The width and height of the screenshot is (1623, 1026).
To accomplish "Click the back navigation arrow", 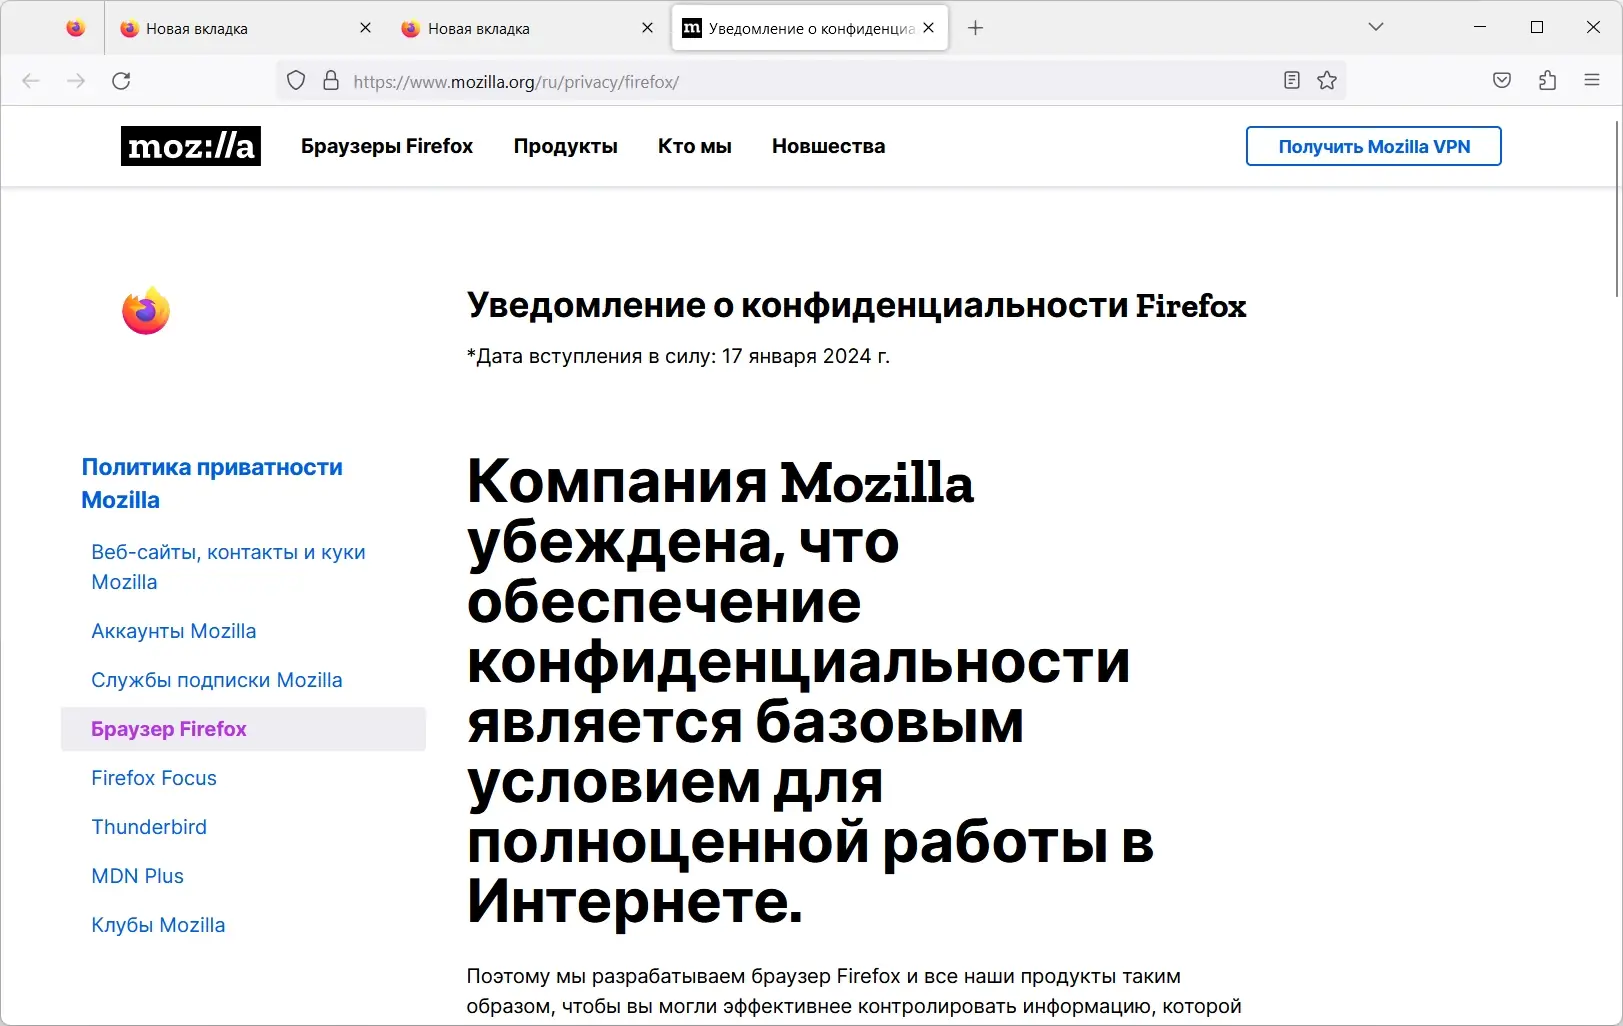I will (x=30, y=80).
